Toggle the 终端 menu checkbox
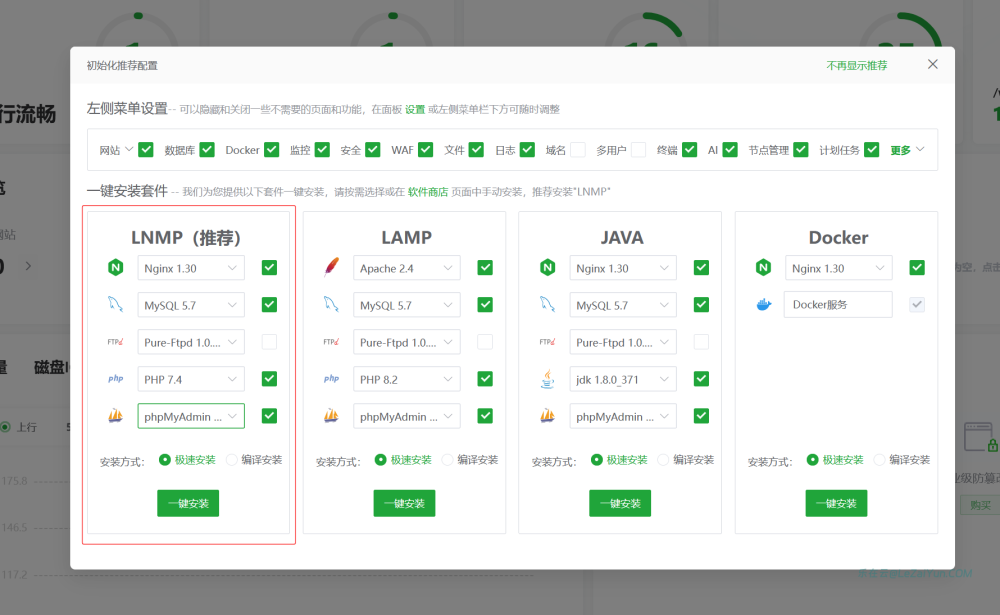The image size is (1000, 615). [x=689, y=150]
